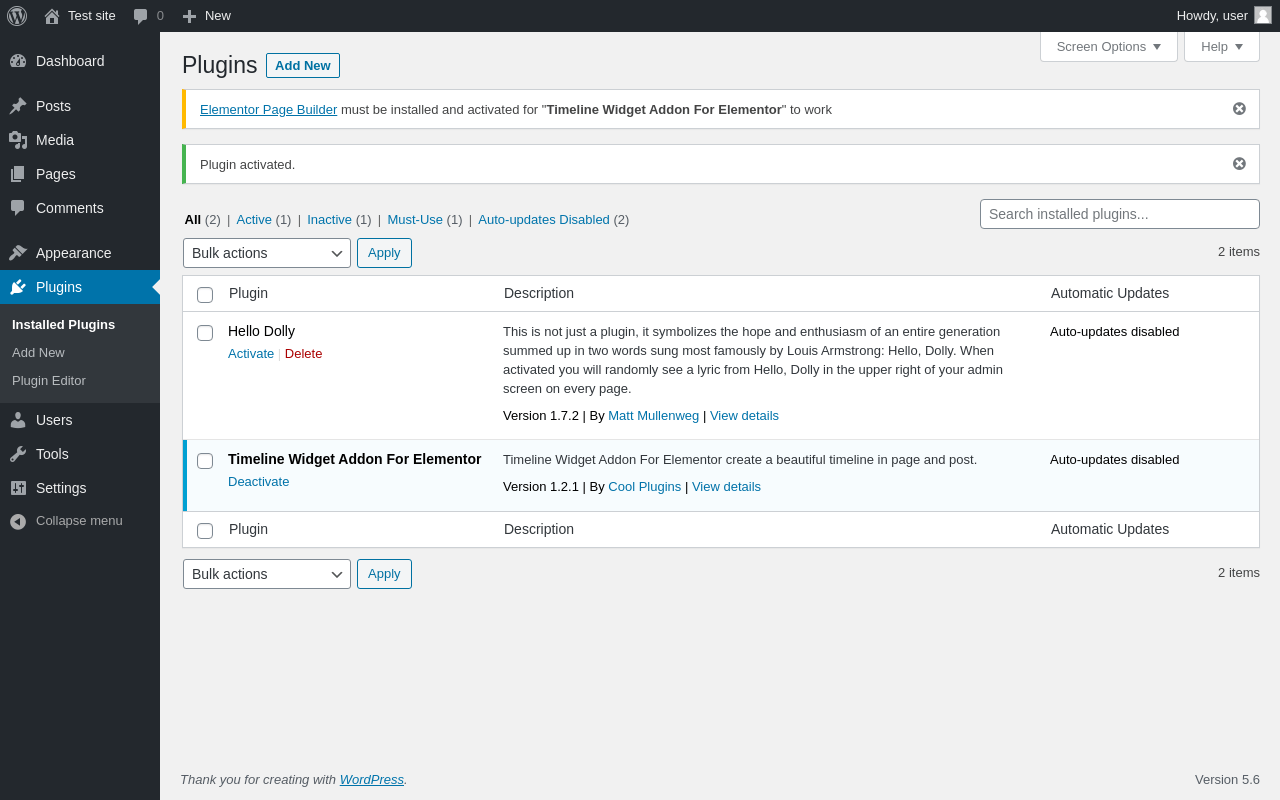1280x800 pixels.
Task: Click the Dashboard gauge icon
Action: (18, 61)
